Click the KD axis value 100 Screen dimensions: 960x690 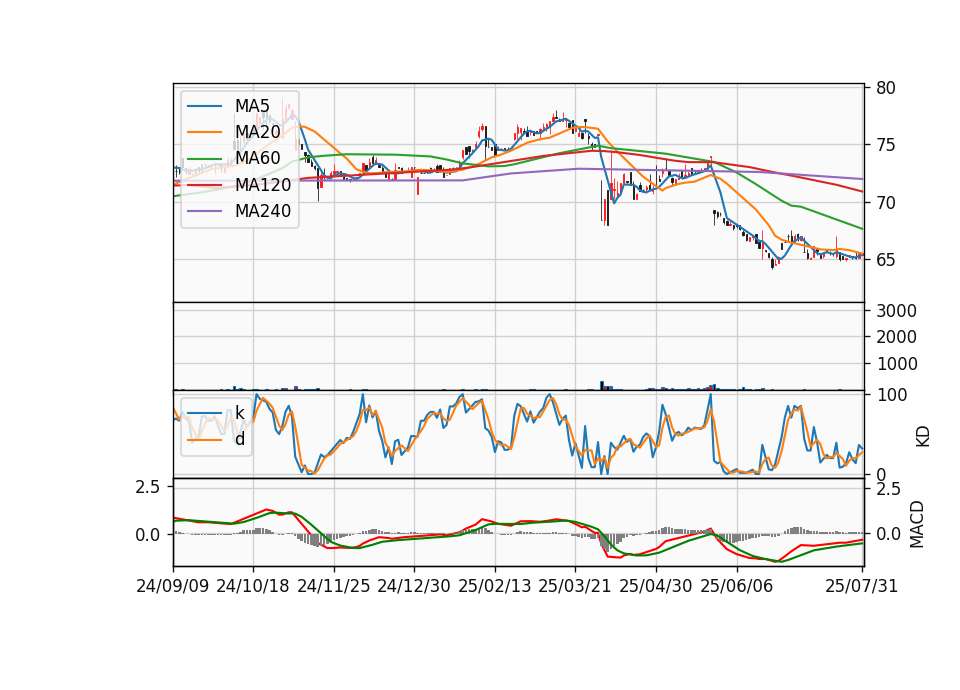[x=891, y=395]
